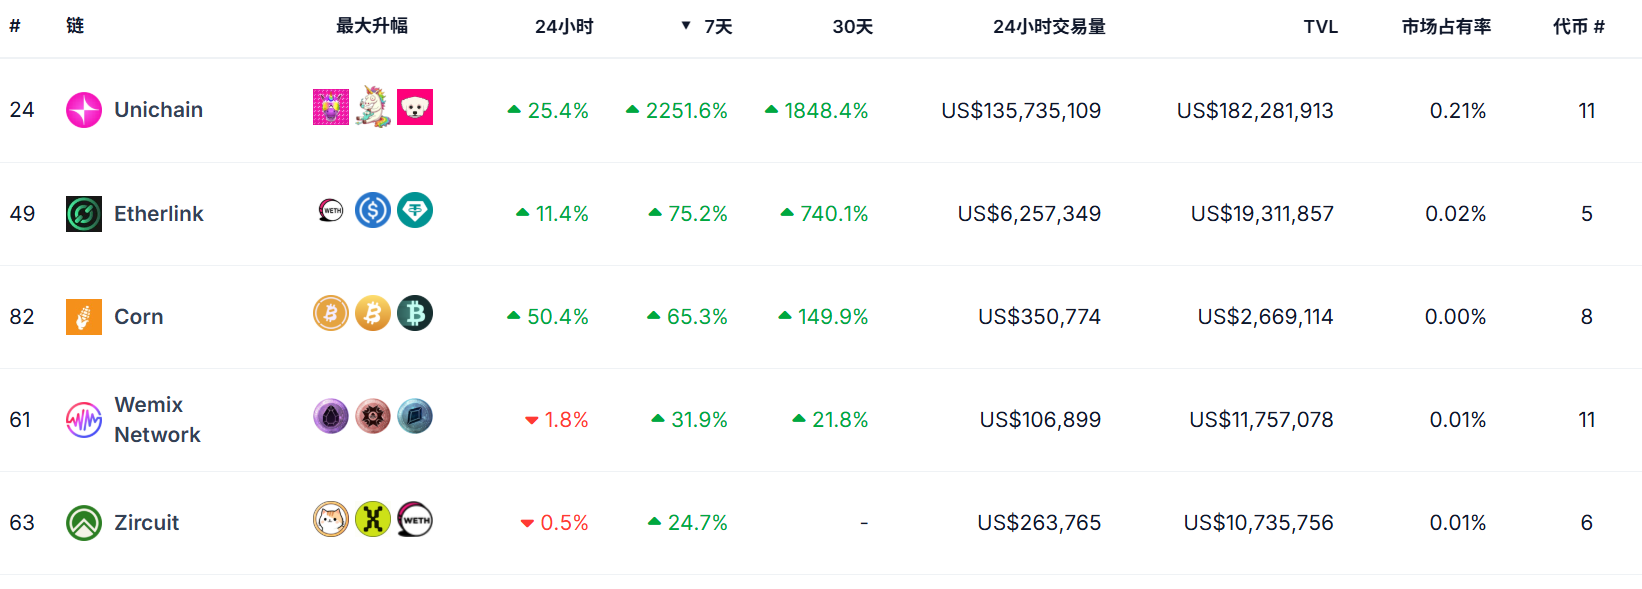Open the yellow X token in Zircuit row
Viewport: 1642px width, 589px height.
tap(373, 520)
